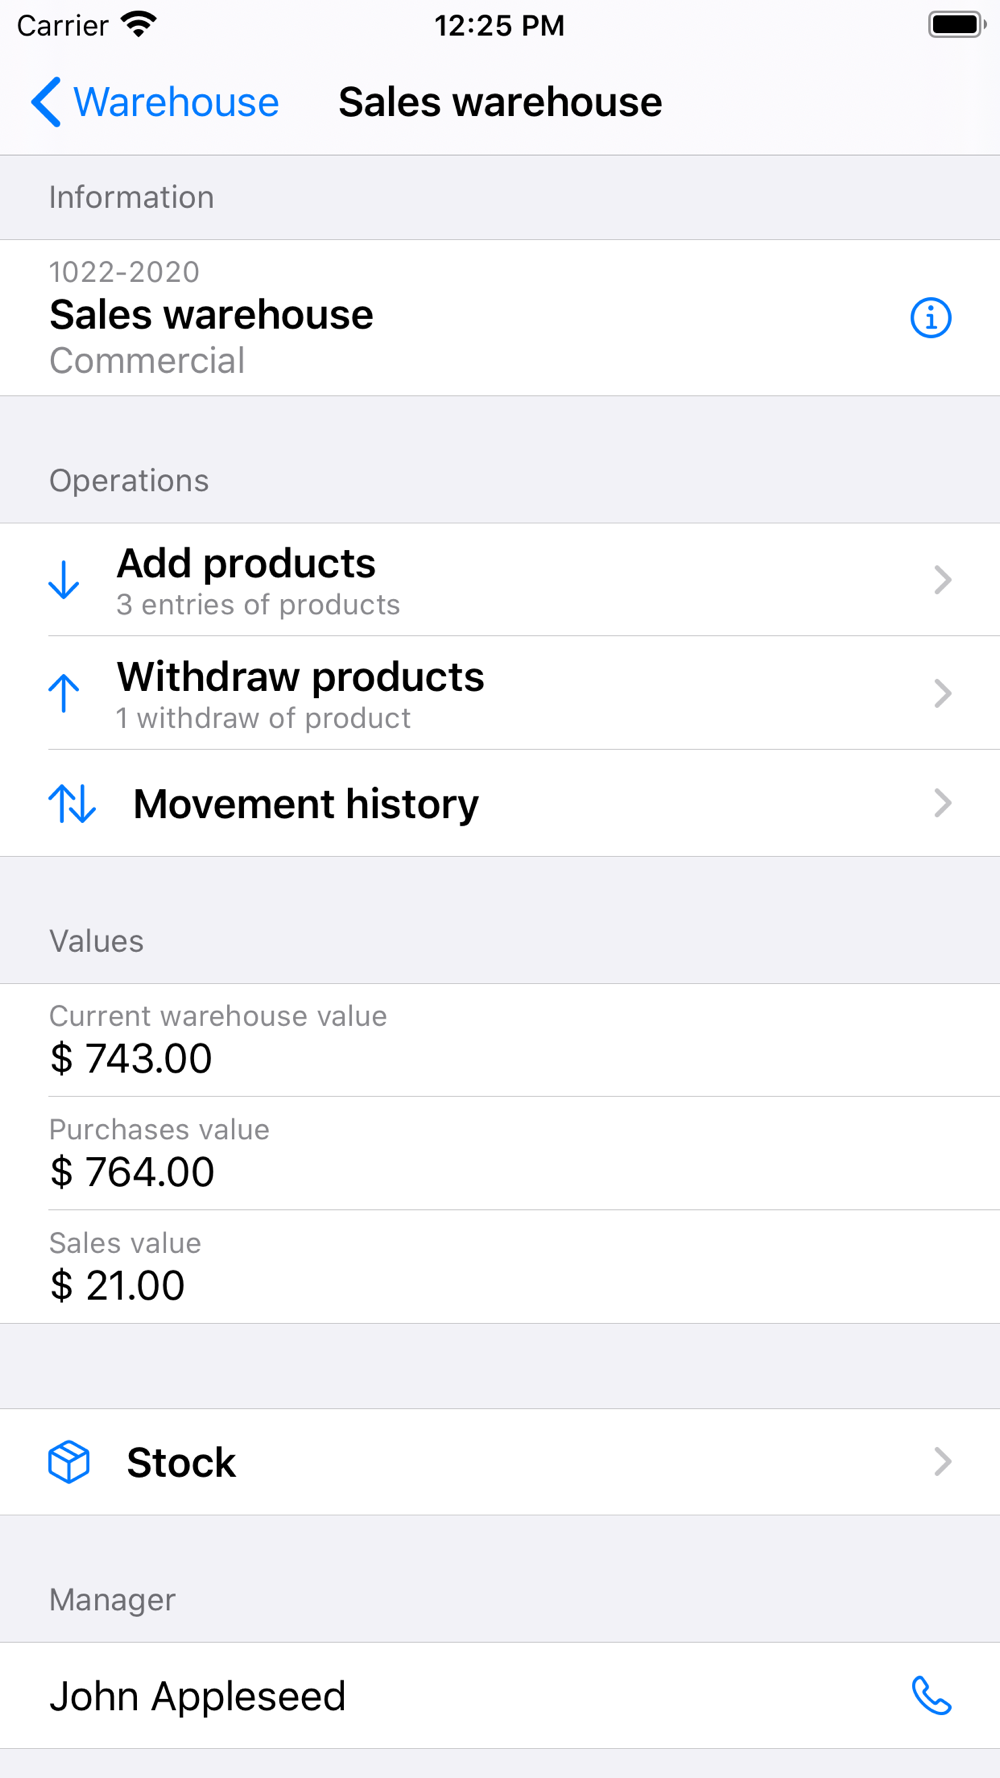Image resolution: width=1000 pixels, height=1778 pixels.
Task: Expand Movement history with its chevron
Action: [x=942, y=803]
